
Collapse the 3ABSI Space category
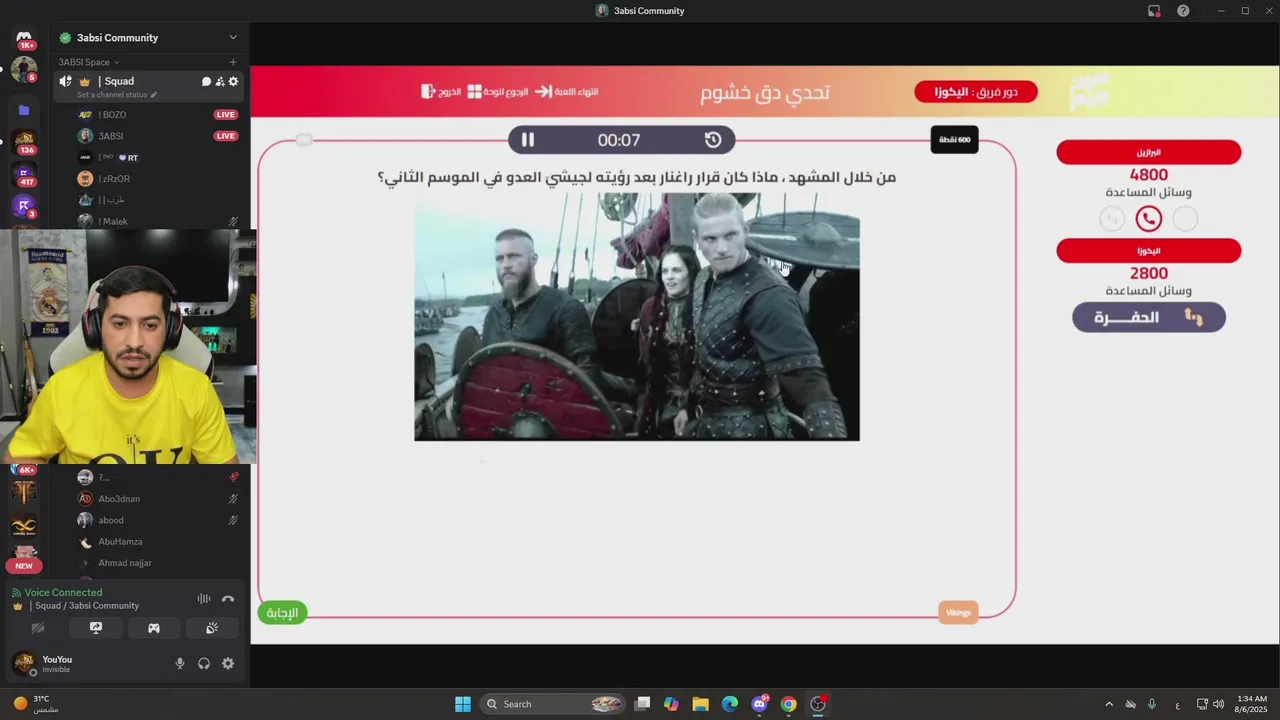[89, 62]
